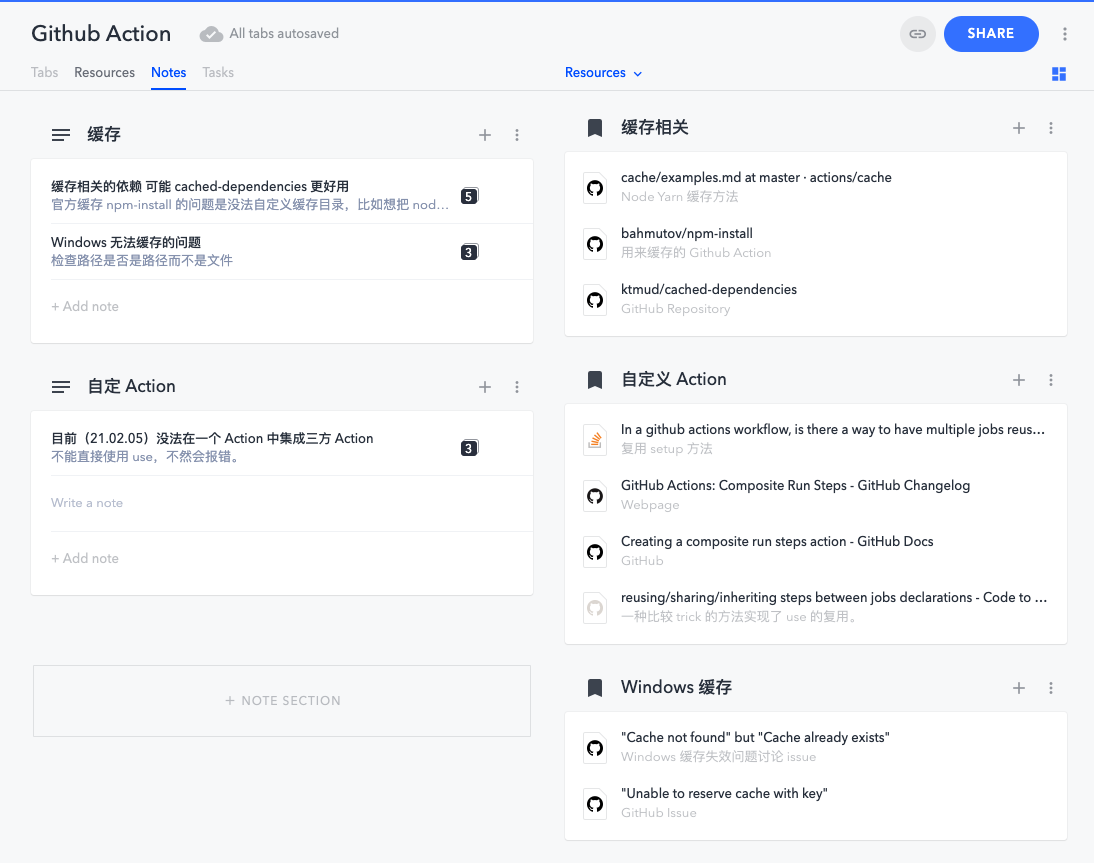The height and width of the screenshot is (863, 1094).
Task: Open note 缓存相关的依赖 可能 cached-dependencies 更好用
Action: (x=200, y=186)
